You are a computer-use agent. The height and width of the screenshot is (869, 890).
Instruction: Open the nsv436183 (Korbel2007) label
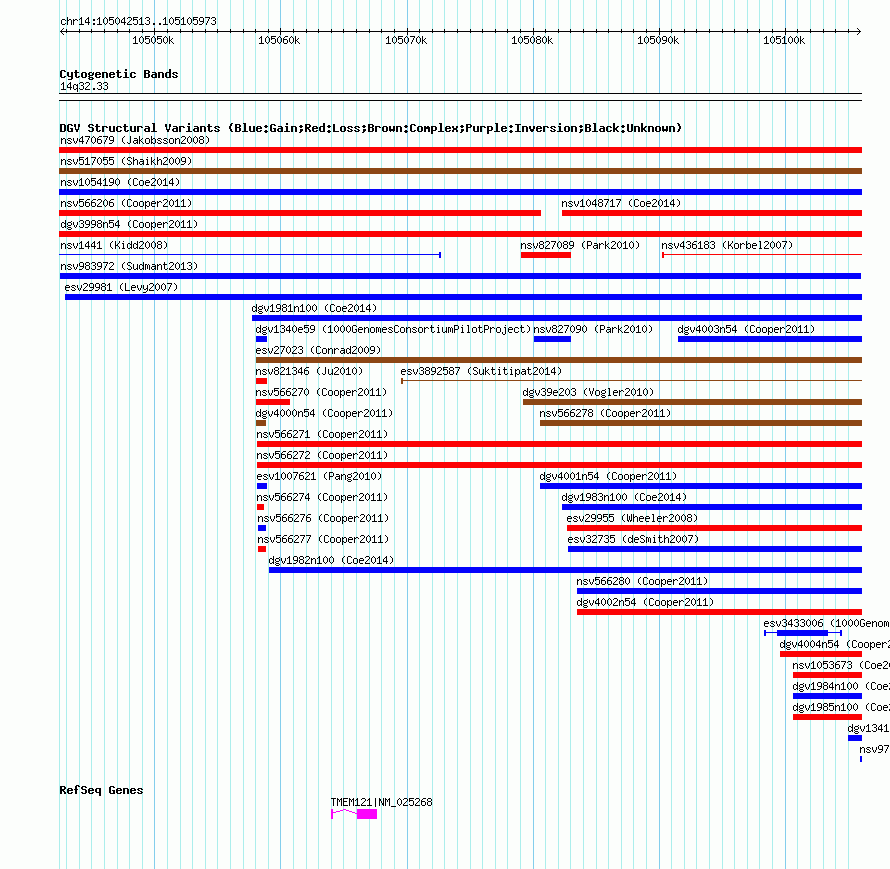click(727, 245)
